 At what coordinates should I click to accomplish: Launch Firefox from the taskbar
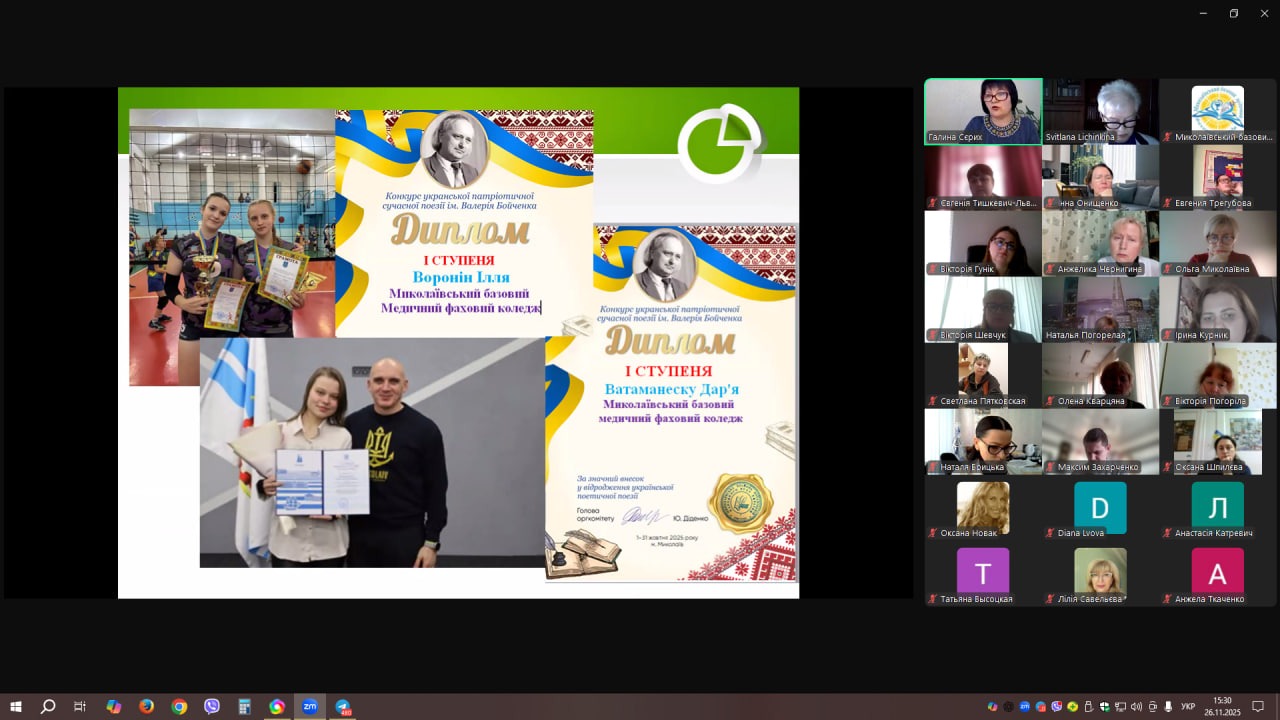146,707
